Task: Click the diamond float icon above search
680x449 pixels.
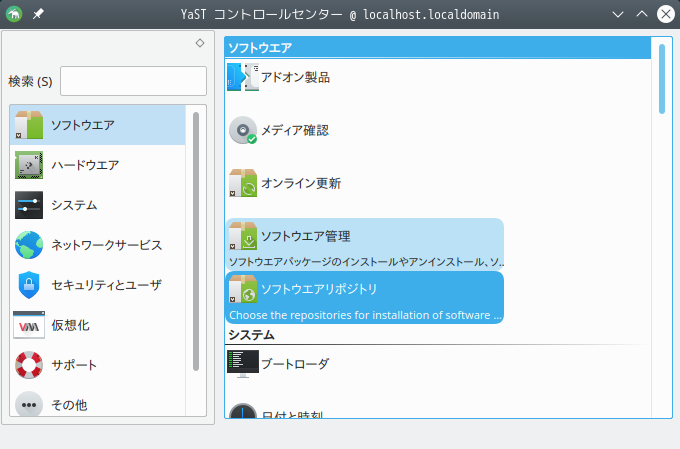Action: point(200,43)
